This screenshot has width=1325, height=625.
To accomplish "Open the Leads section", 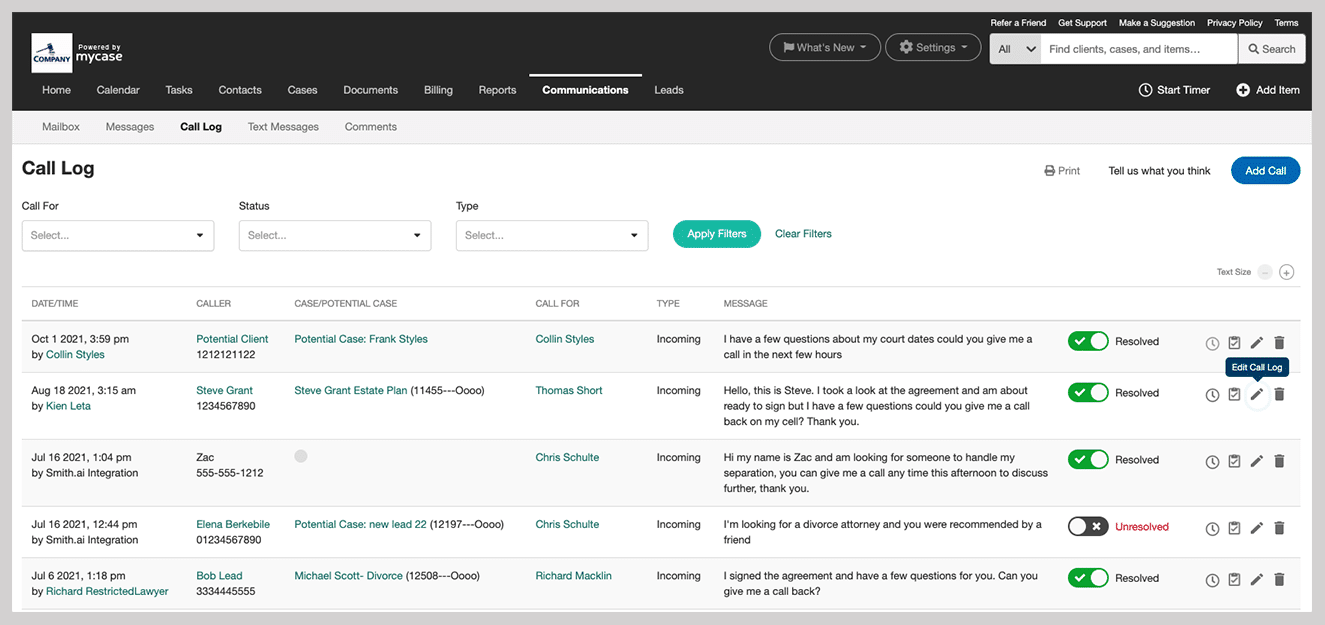I will [668, 89].
